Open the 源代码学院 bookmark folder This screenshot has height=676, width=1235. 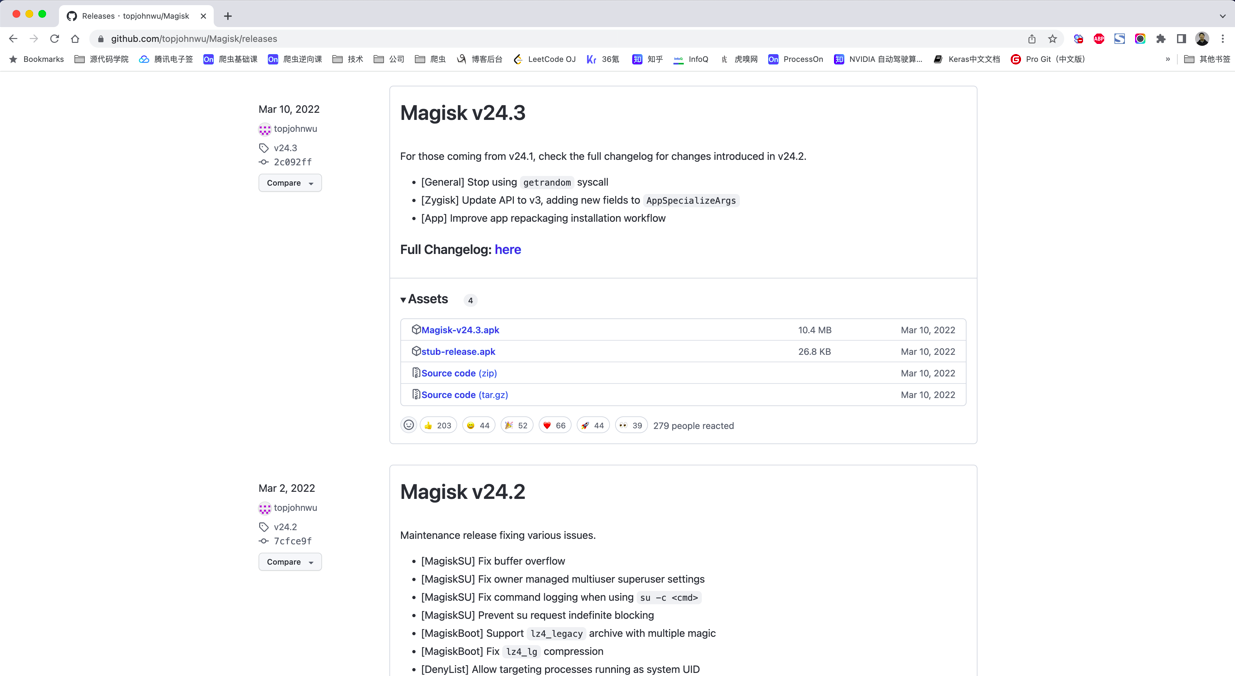pos(101,59)
